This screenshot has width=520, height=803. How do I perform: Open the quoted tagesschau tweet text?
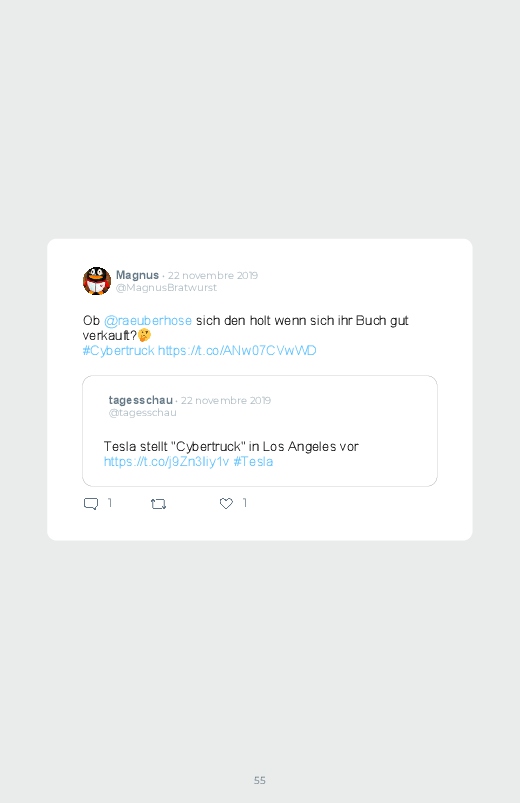click(231, 447)
